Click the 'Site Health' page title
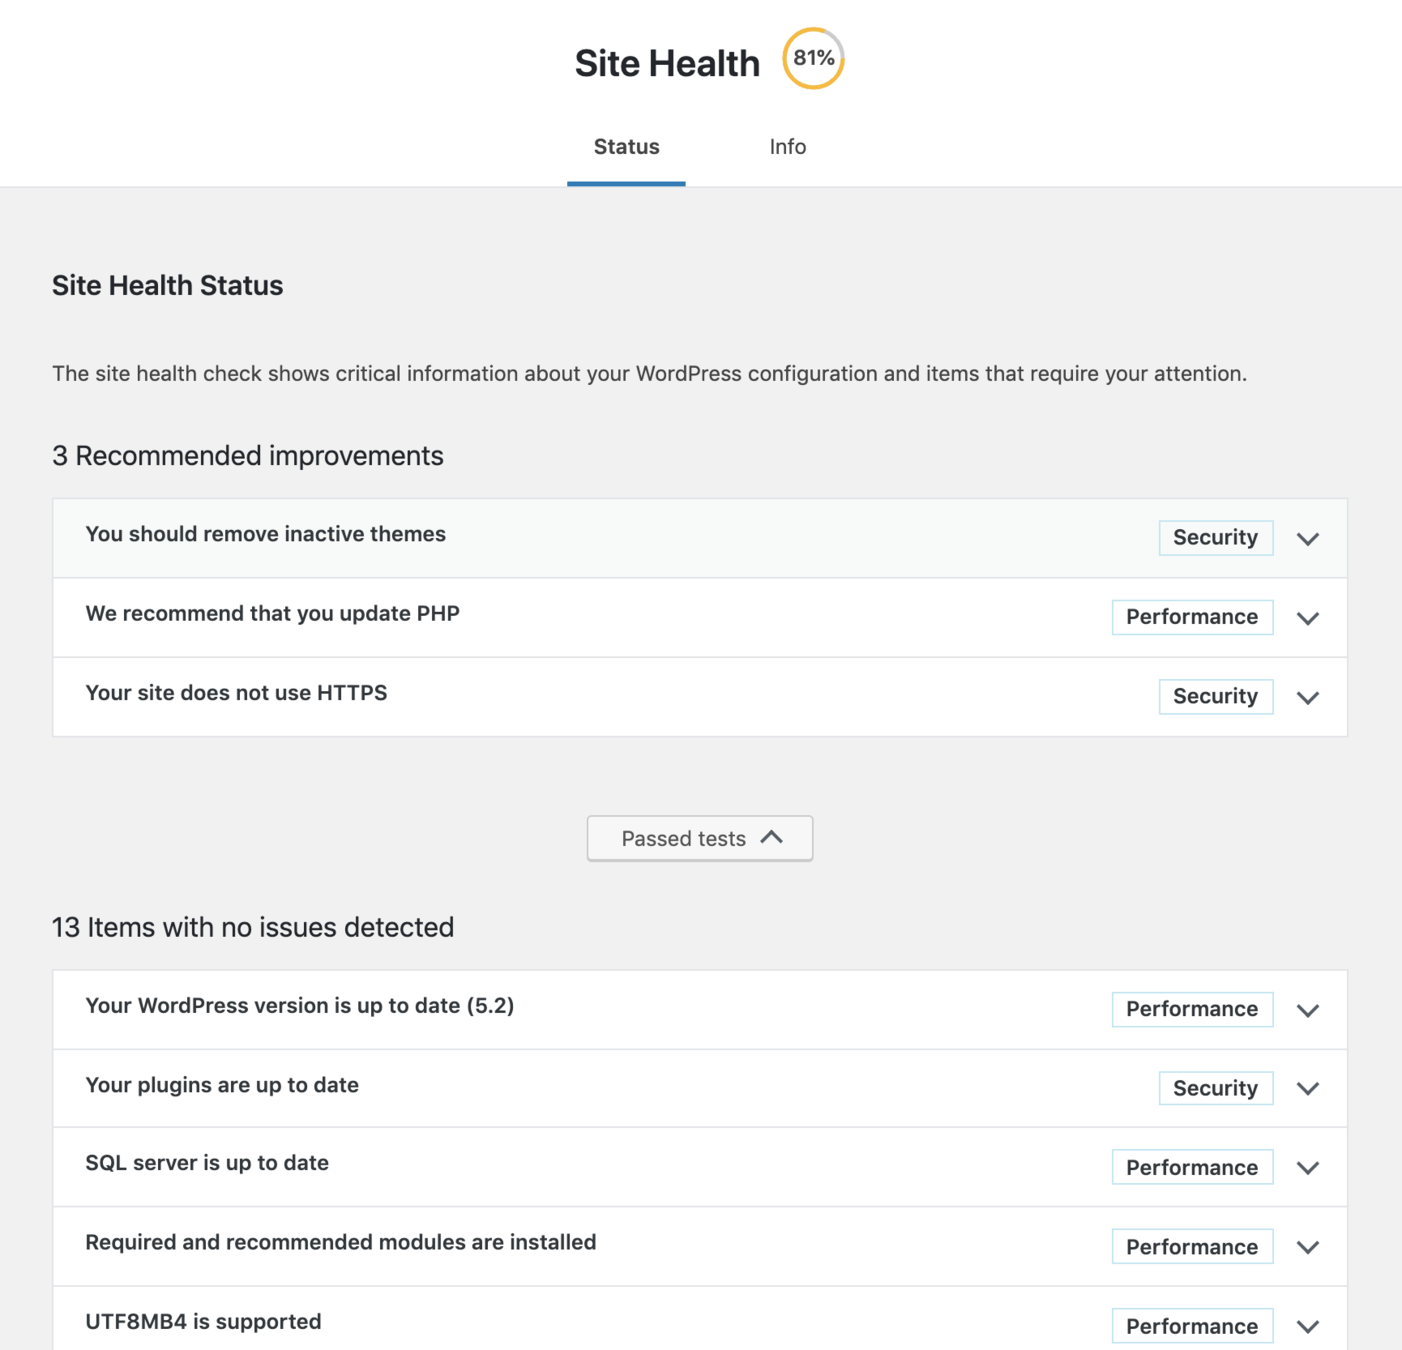This screenshot has width=1402, height=1350. 667,63
